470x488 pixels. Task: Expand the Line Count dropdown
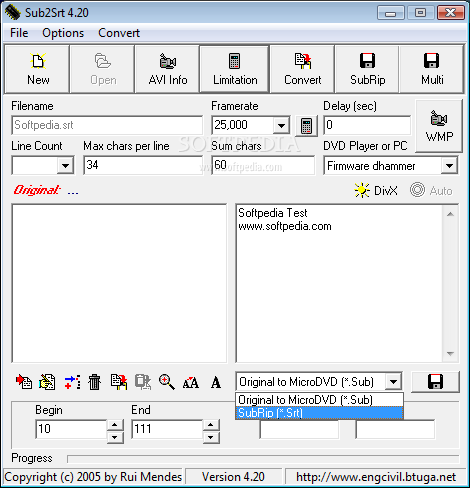(65, 165)
